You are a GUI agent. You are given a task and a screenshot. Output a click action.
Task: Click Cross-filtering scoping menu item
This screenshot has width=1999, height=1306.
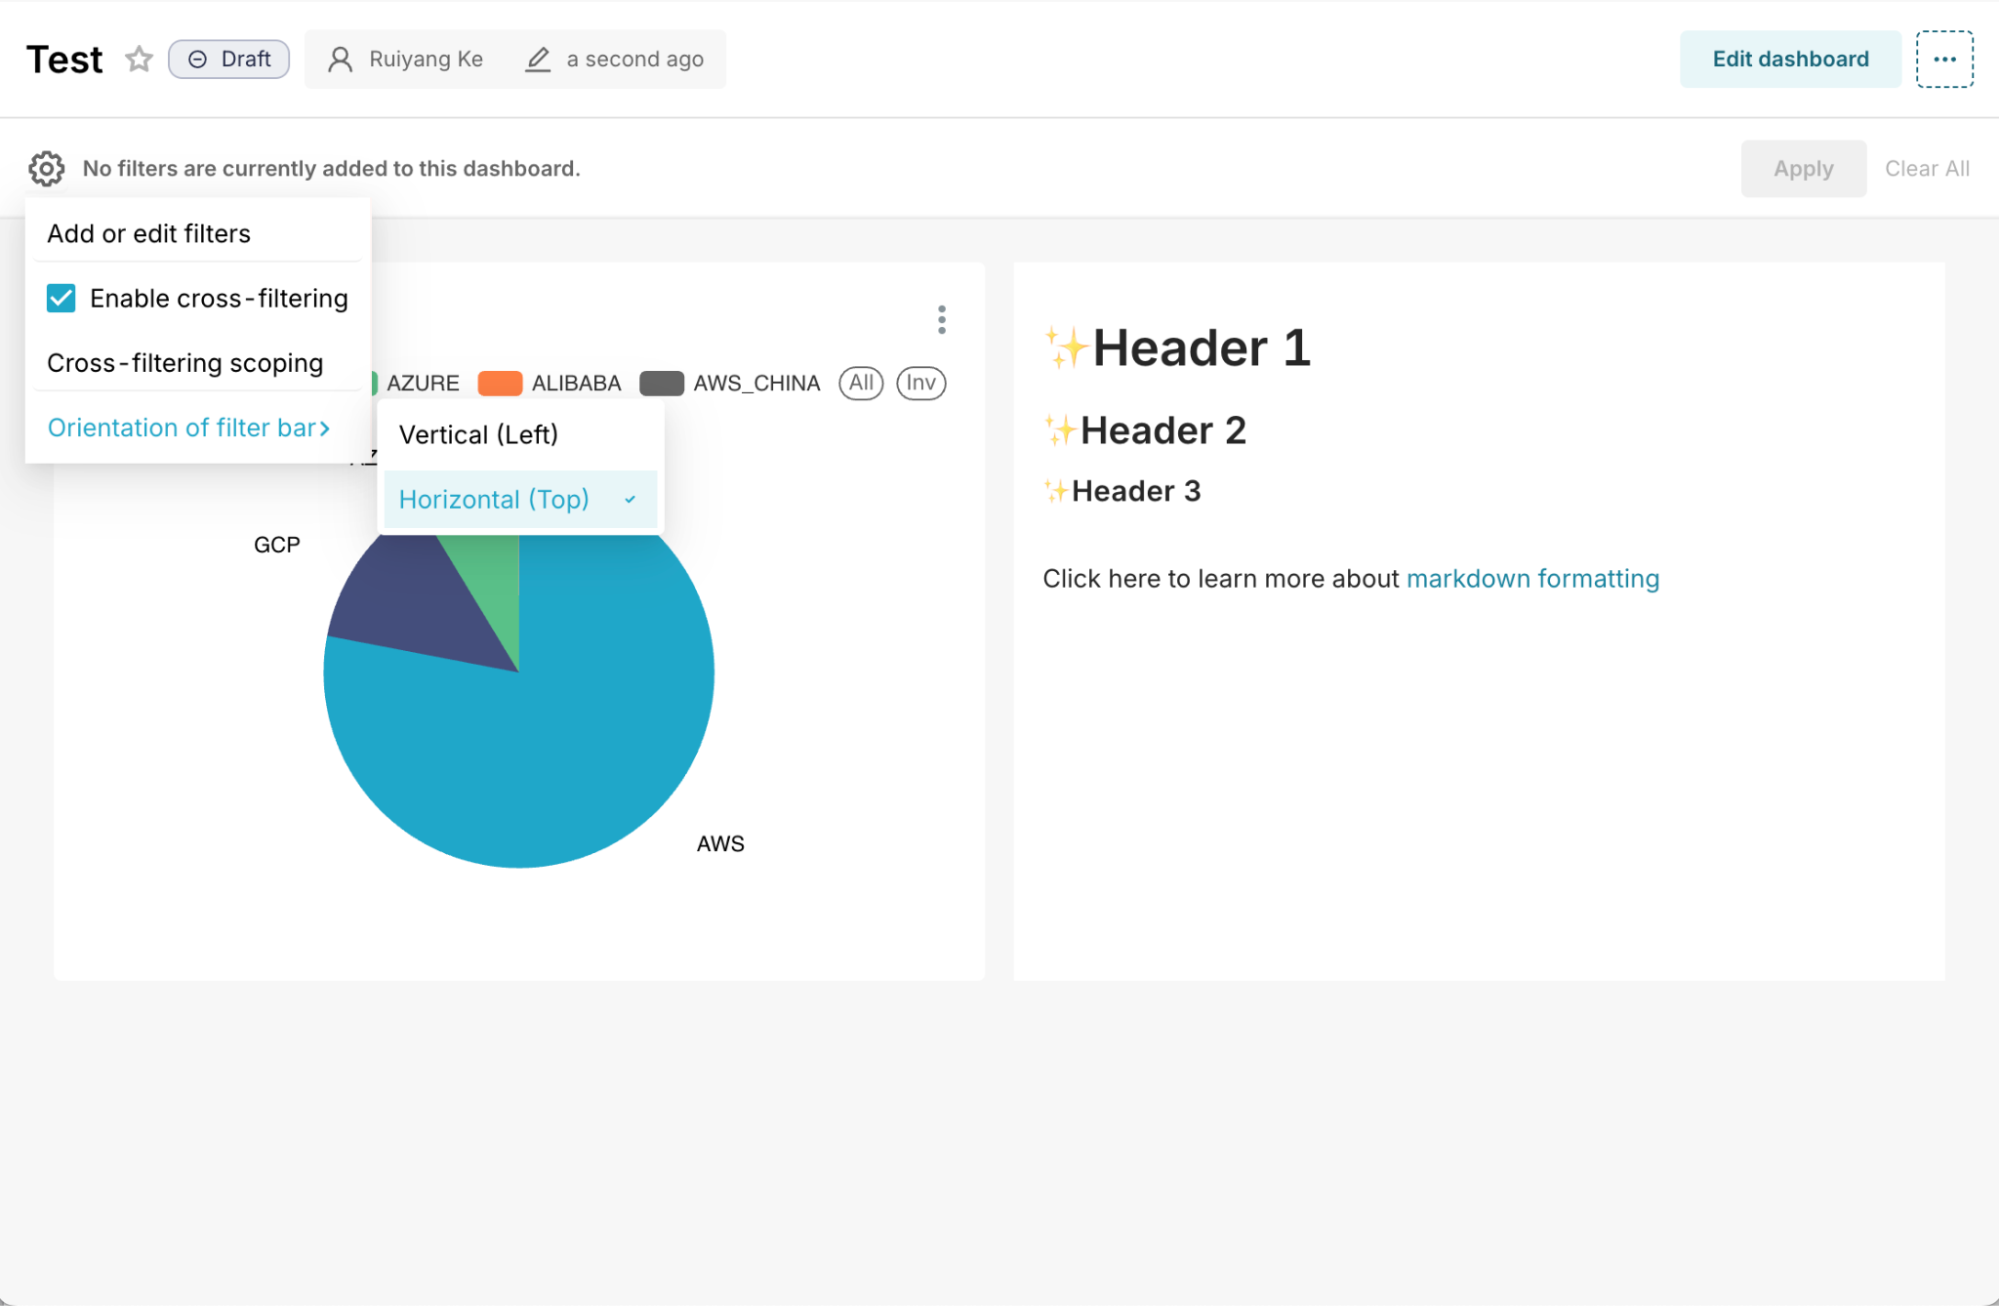click(x=184, y=361)
